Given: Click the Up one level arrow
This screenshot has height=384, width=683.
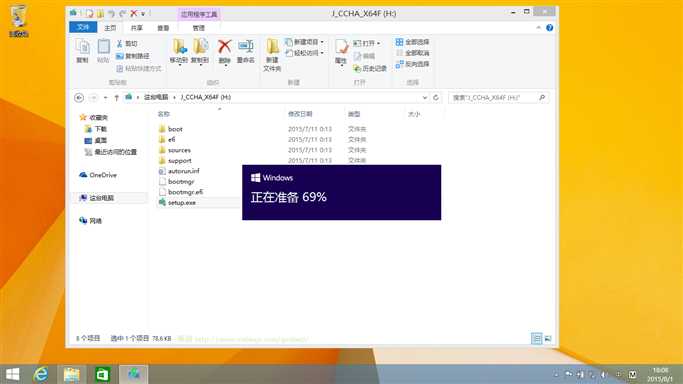Looking at the screenshot, I should tap(116, 98).
